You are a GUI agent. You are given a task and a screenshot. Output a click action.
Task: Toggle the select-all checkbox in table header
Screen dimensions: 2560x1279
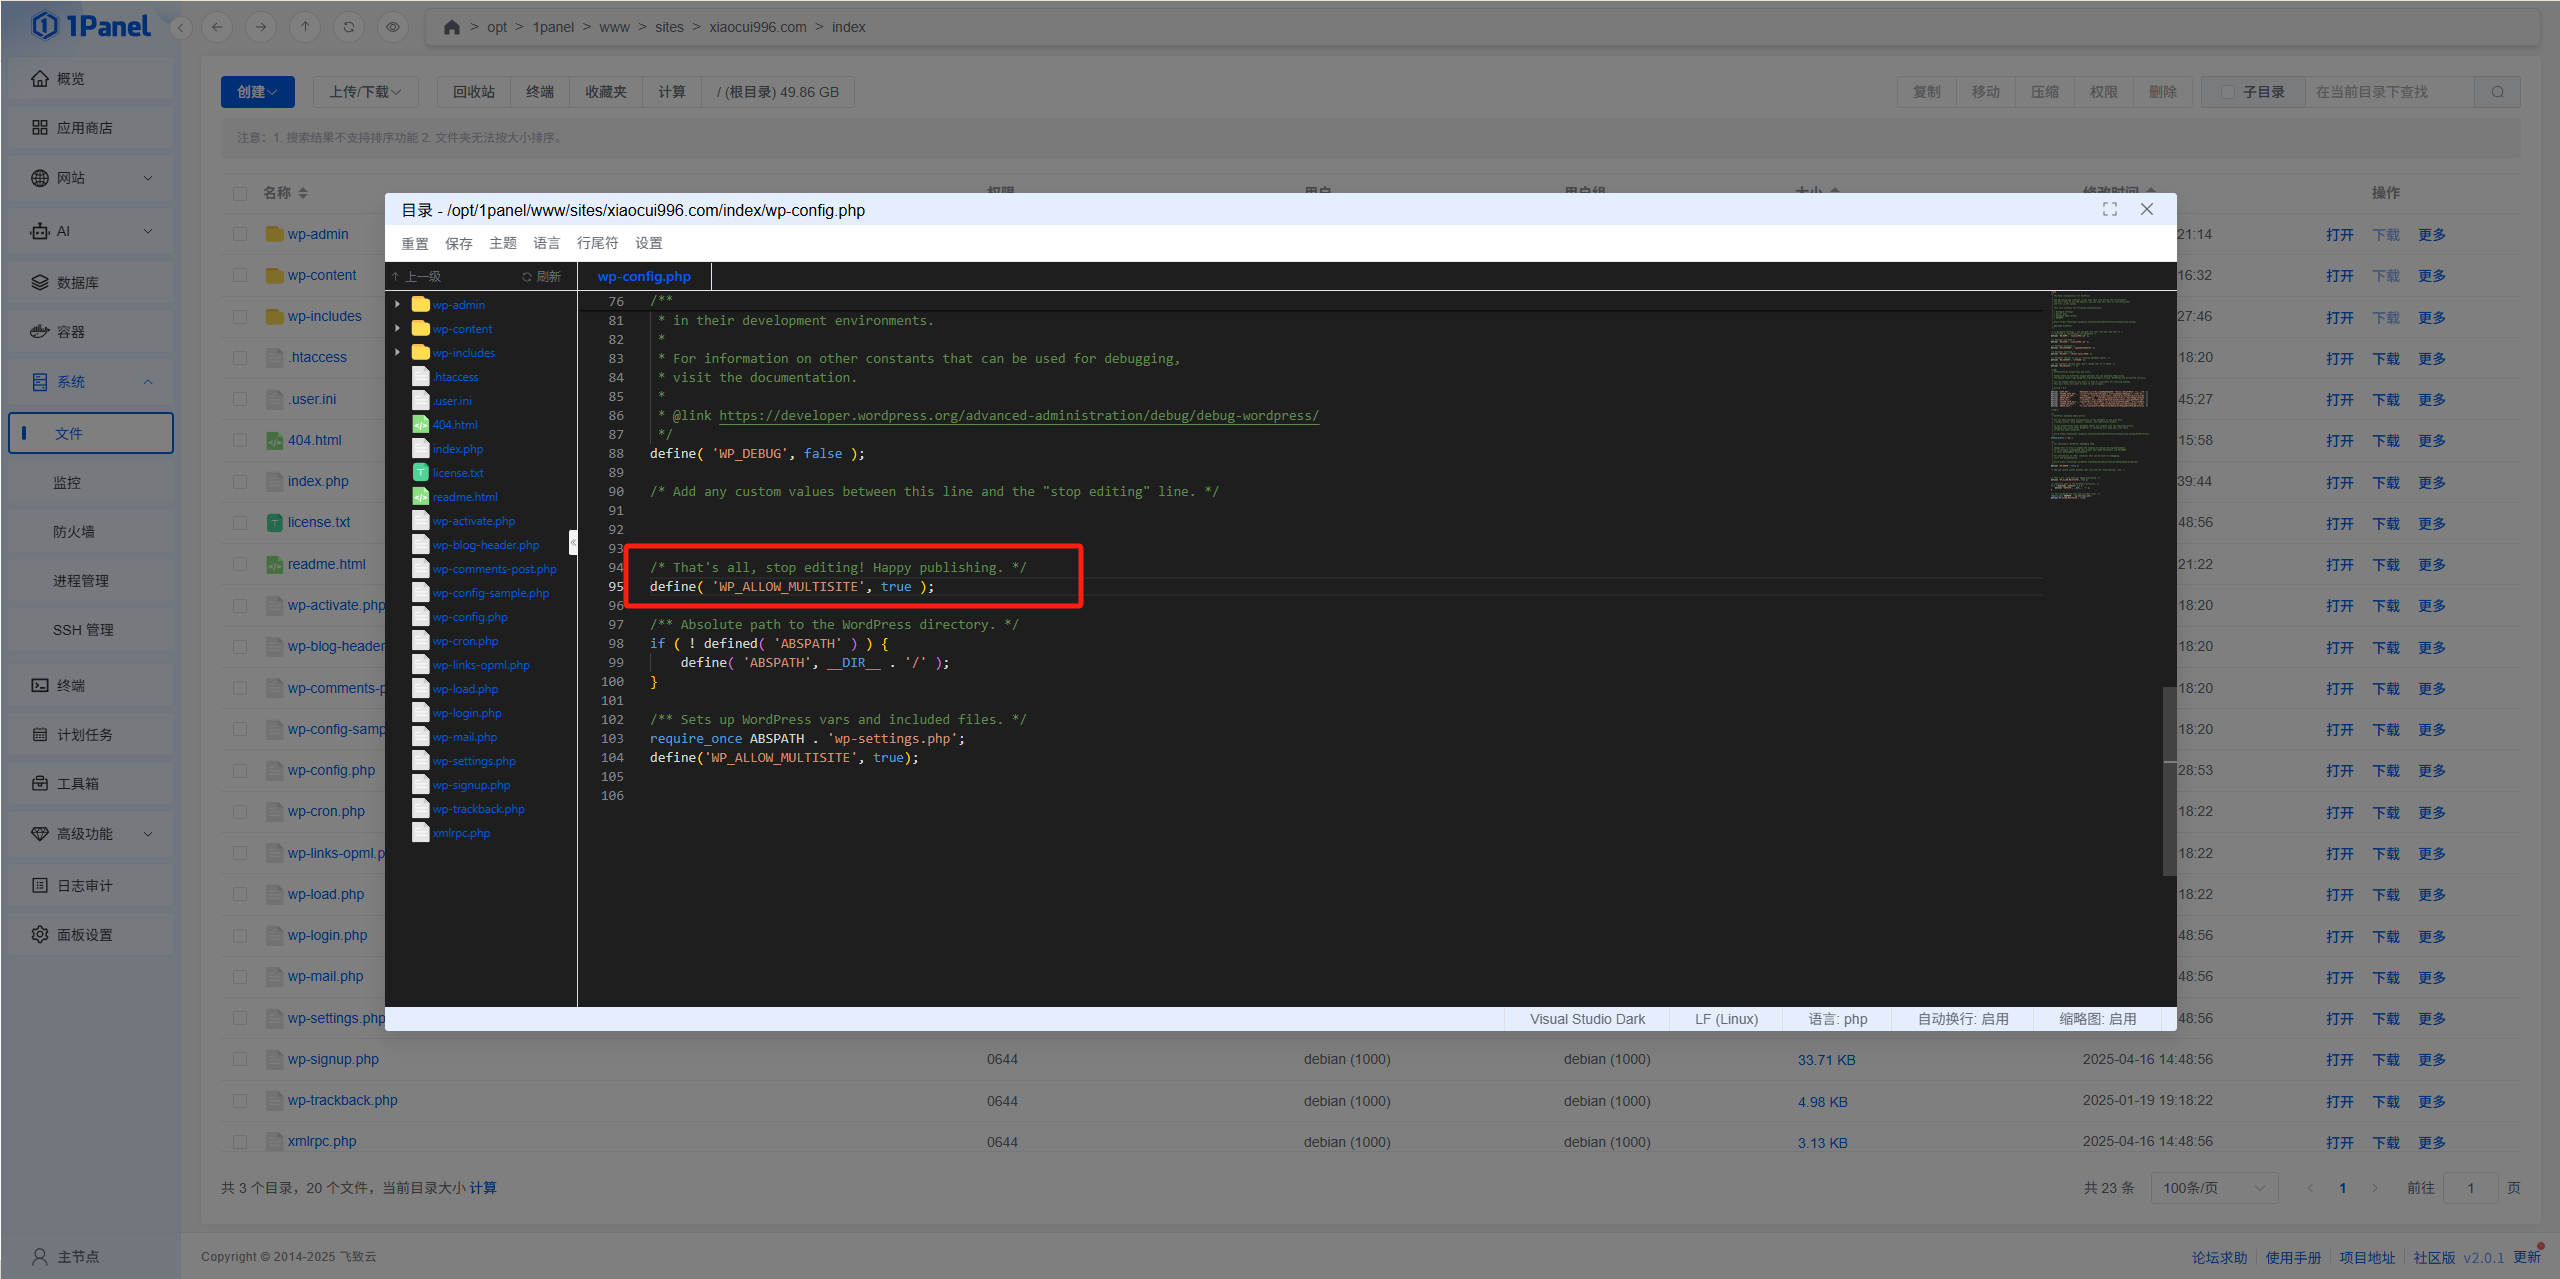point(240,193)
